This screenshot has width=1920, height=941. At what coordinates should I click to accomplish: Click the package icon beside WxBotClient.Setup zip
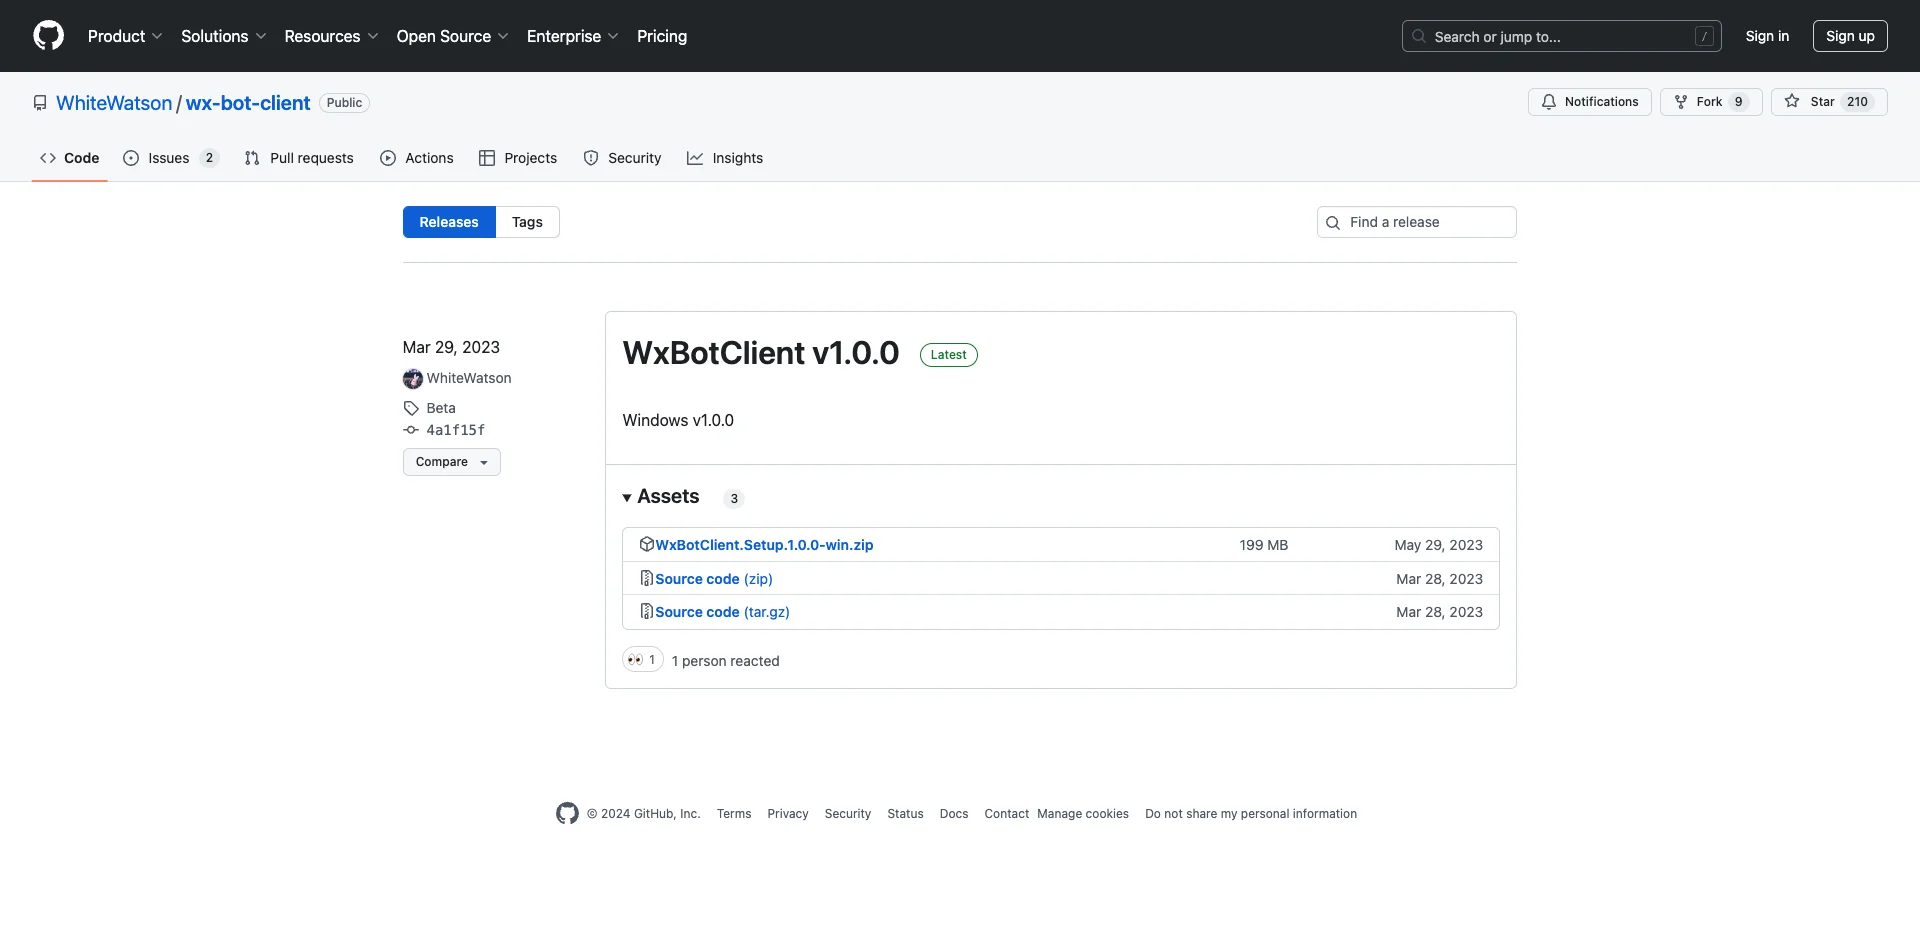647,544
